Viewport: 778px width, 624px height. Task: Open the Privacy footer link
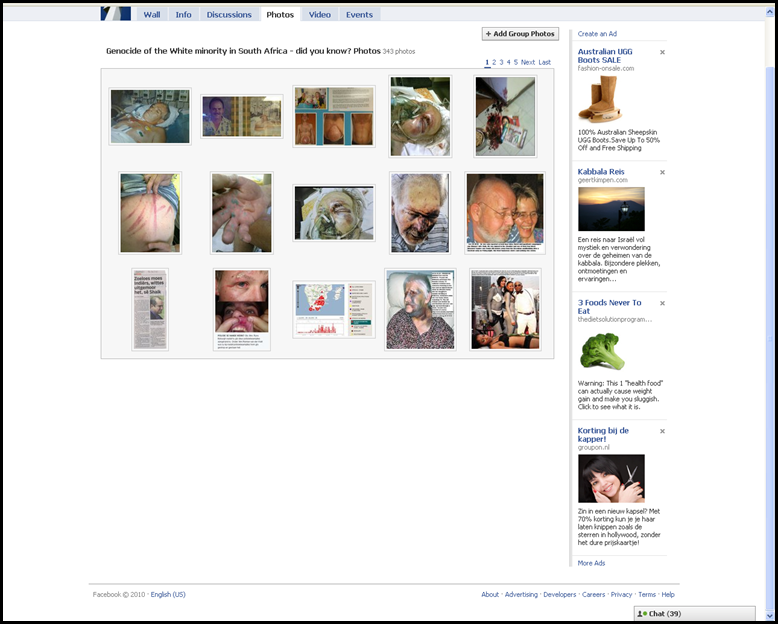click(621, 594)
